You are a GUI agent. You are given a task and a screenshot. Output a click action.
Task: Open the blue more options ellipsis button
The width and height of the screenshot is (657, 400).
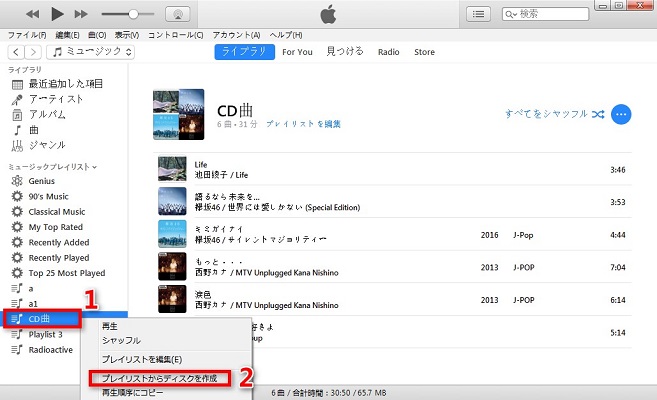(621, 114)
